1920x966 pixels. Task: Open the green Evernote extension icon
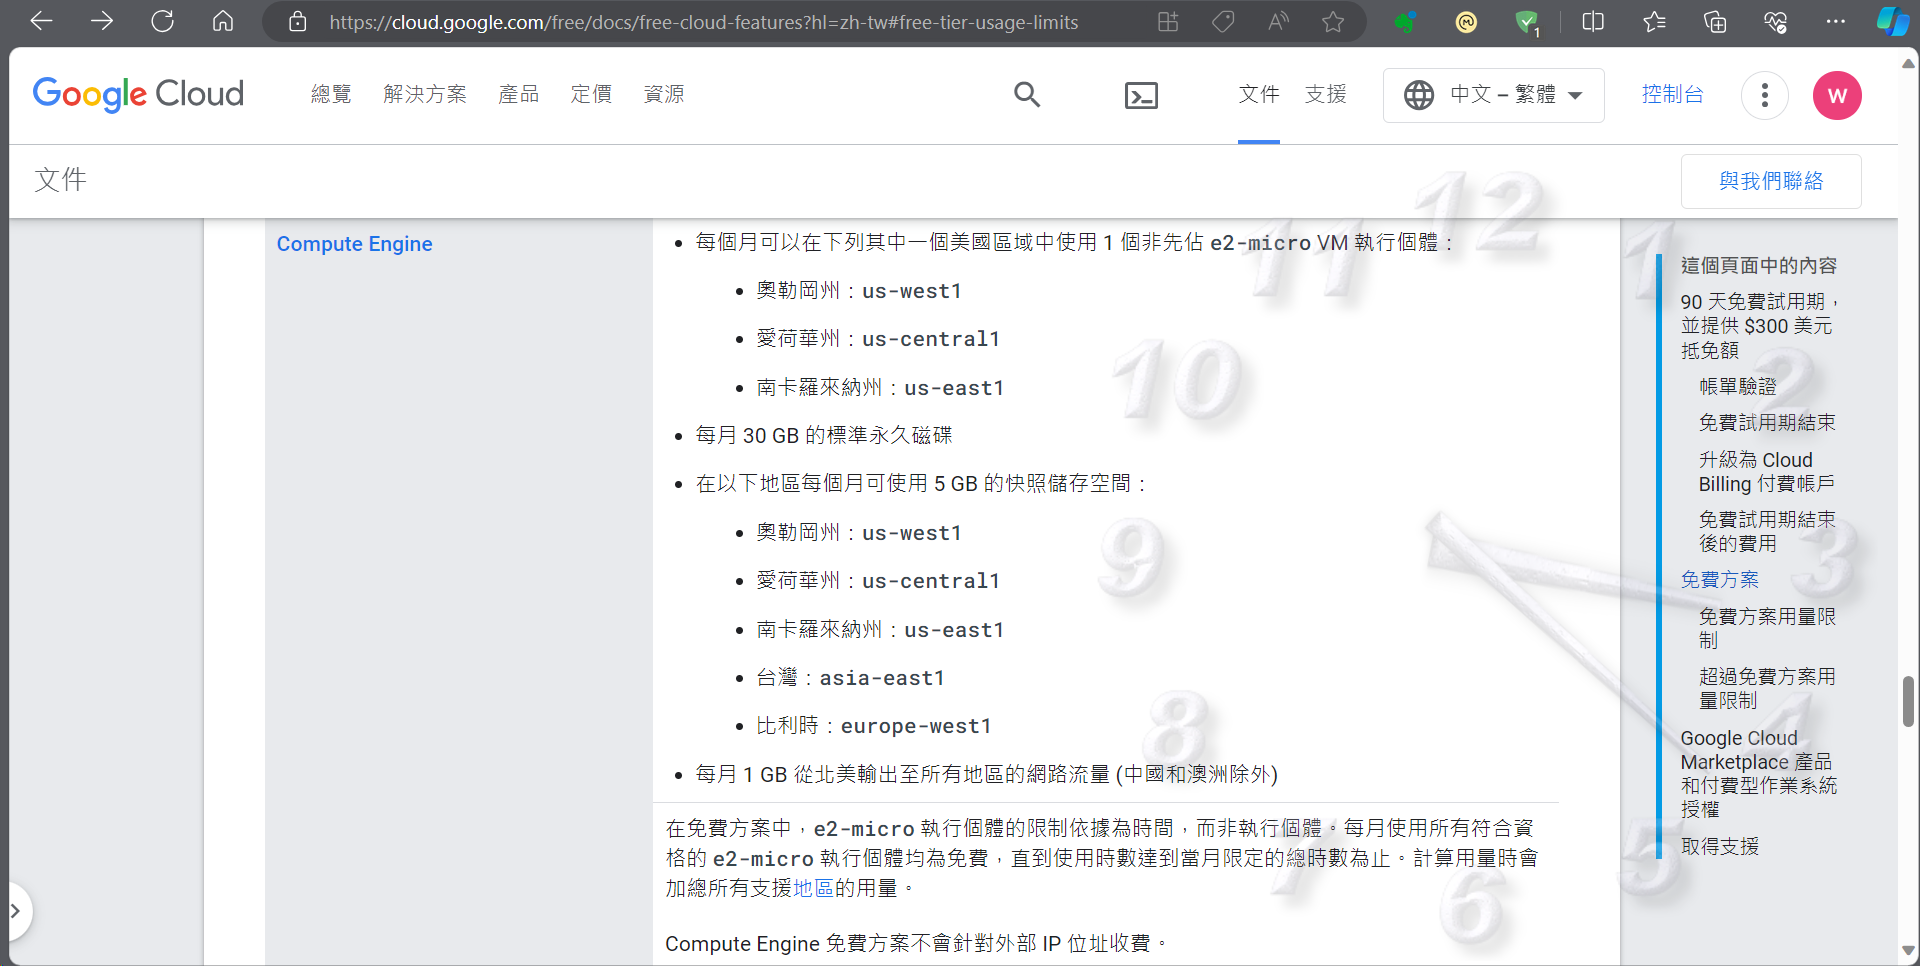coord(1405,21)
